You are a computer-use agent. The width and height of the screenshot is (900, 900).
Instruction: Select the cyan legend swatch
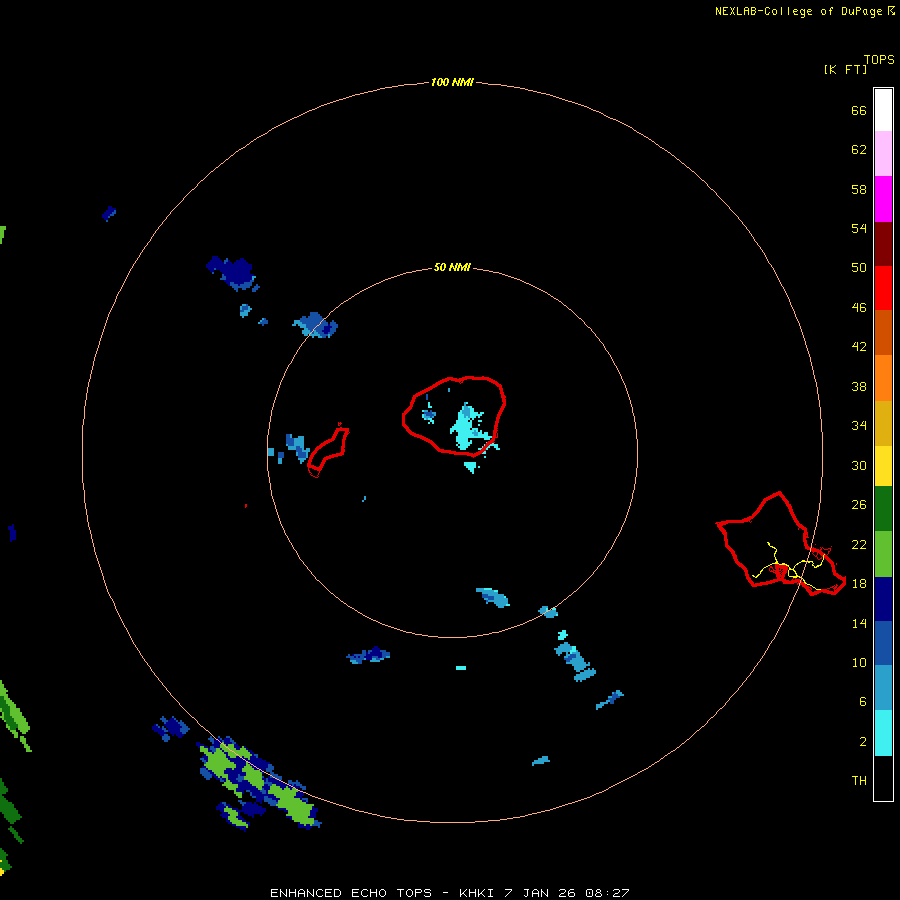click(883, 733)
